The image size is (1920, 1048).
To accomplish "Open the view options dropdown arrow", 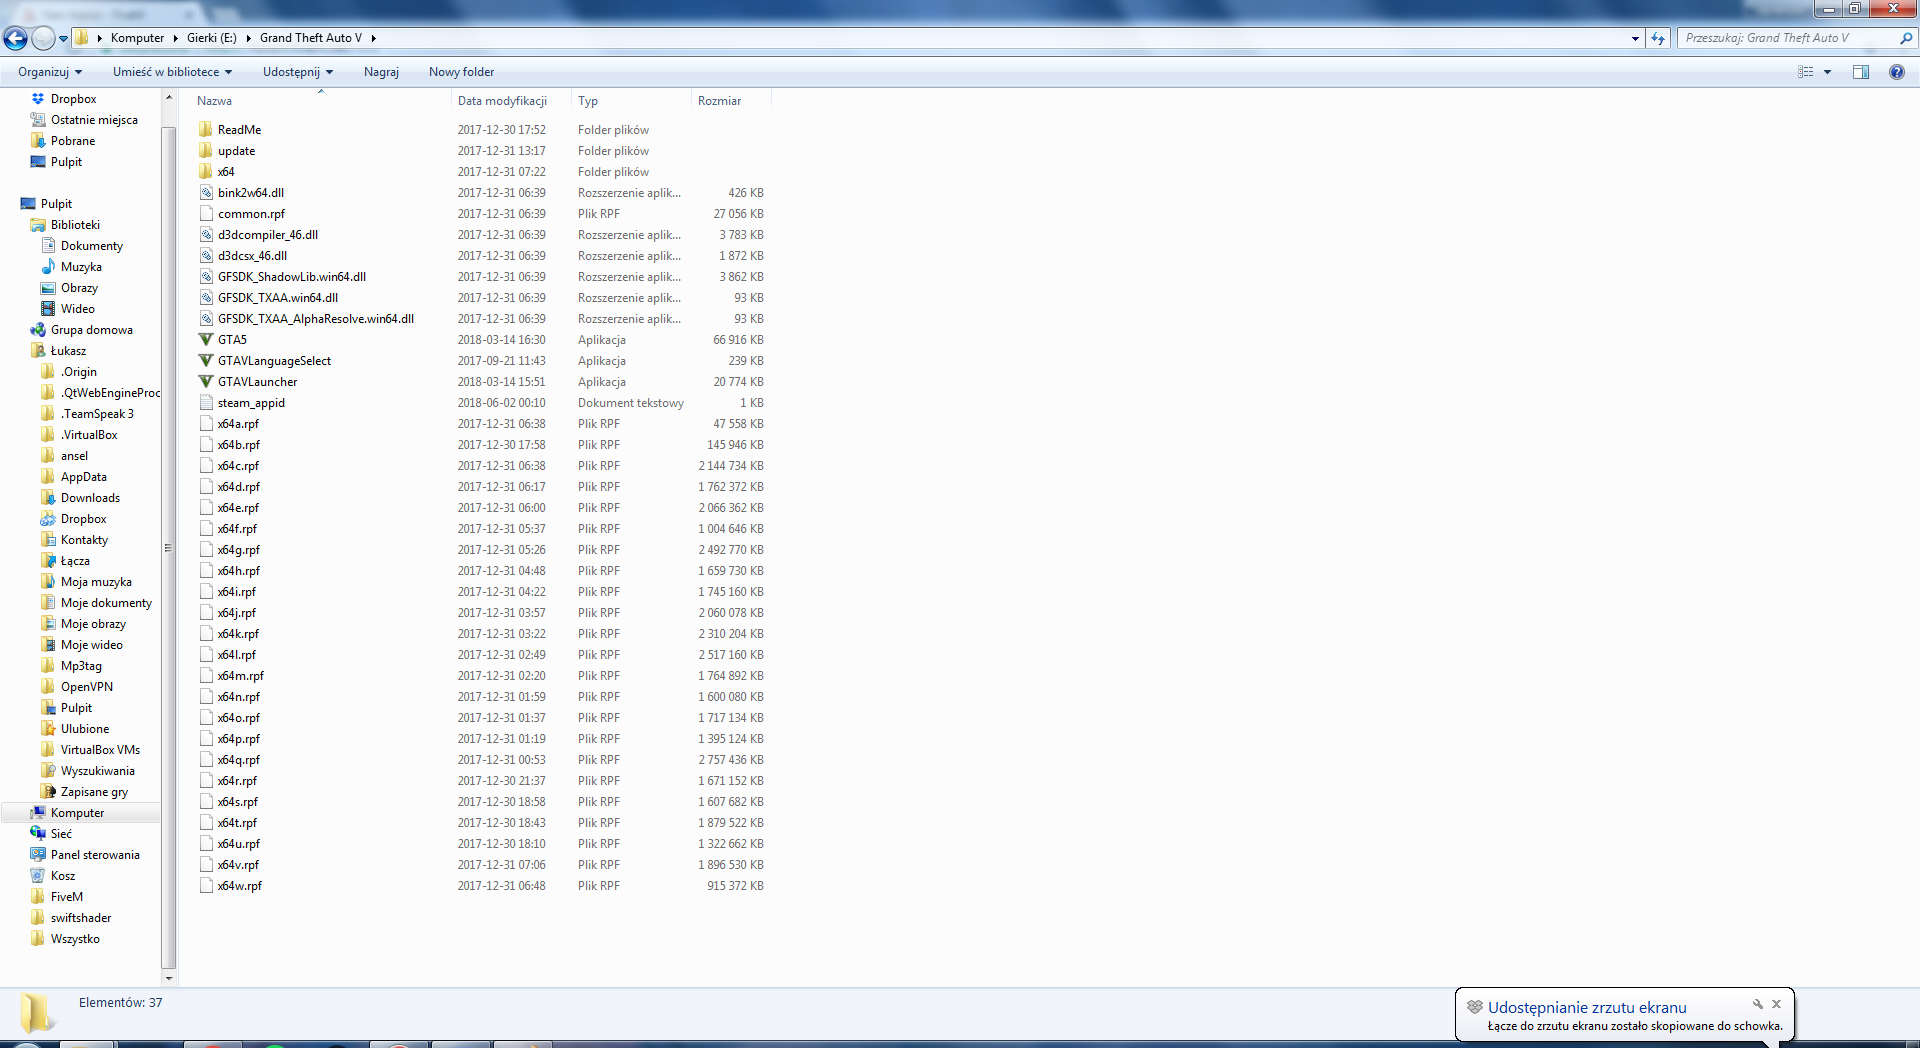I will (x=1827, y=72).
